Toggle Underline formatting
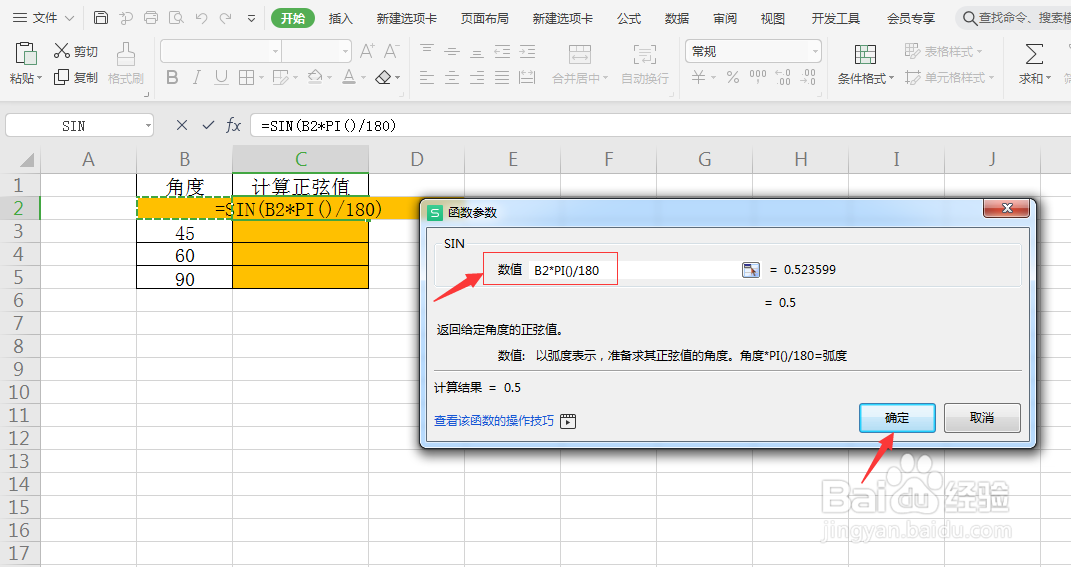Viewport: 1071px width, 567px height. (x=221, y=77)
